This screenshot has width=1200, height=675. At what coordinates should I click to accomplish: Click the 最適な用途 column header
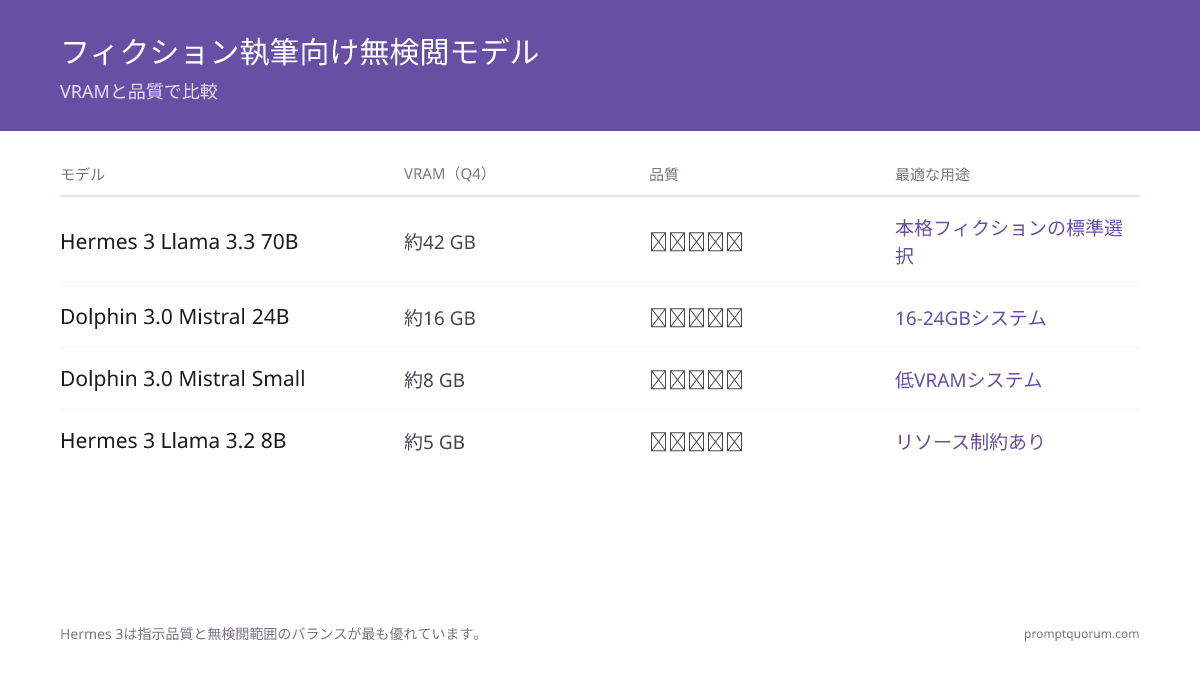coord(932,174)
